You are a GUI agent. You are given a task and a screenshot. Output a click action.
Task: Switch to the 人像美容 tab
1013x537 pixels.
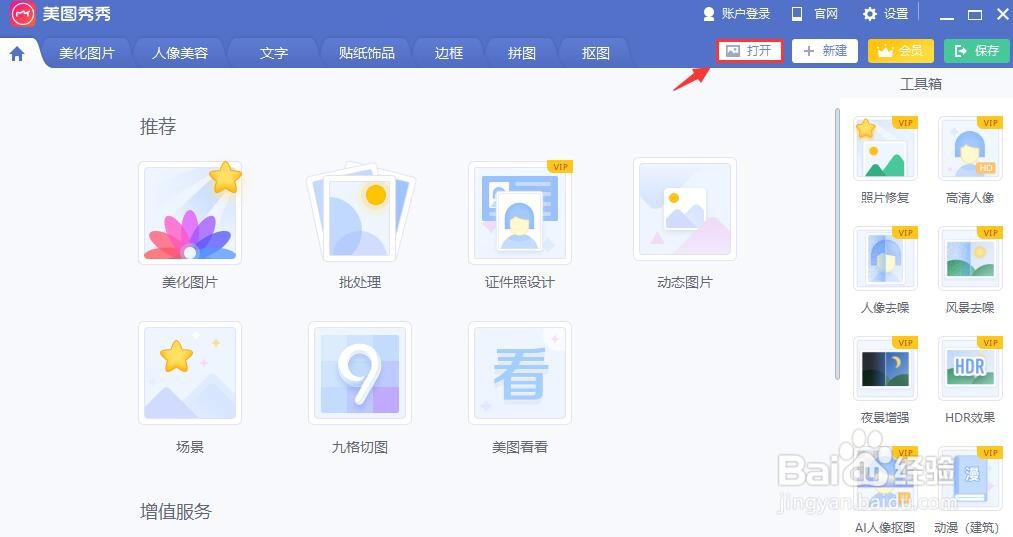click(180, 53)
